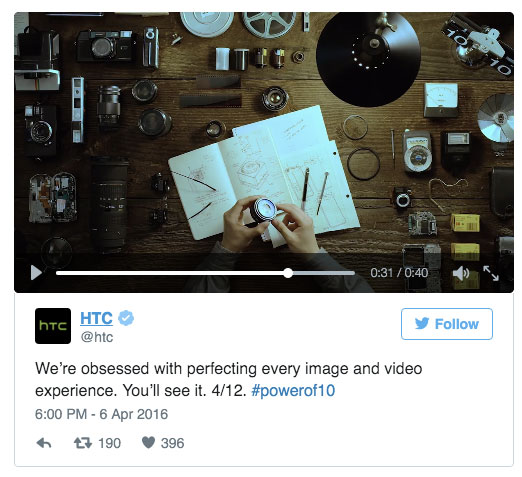Seek to the start of the progress bar
The height and width of the screenshot is (477, 522).
(x=57, y=273)
